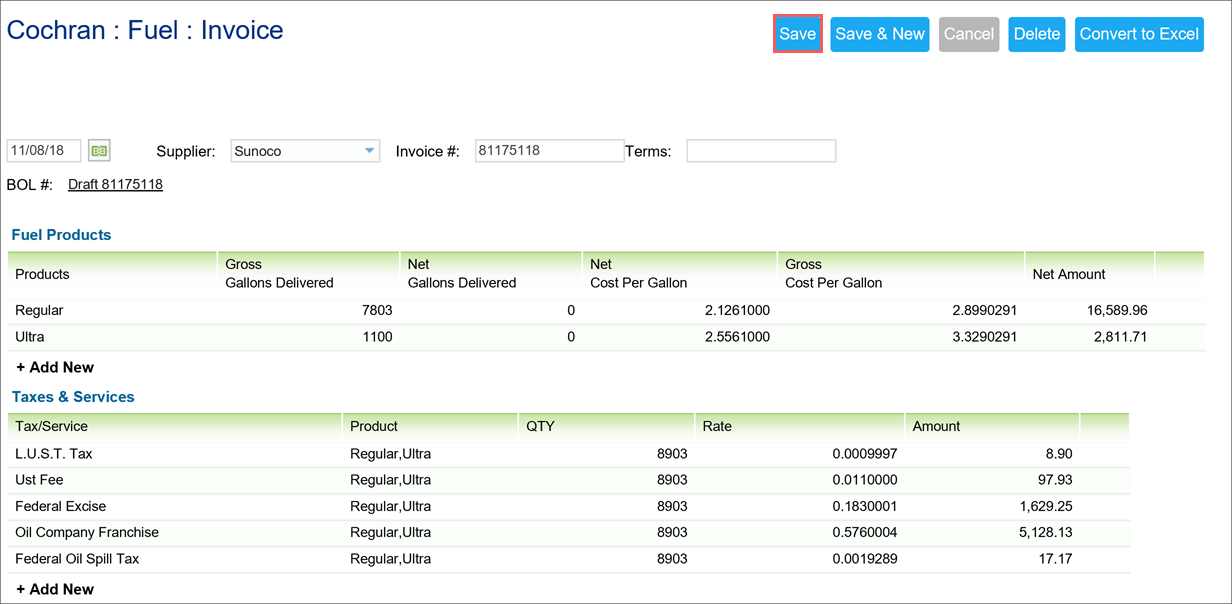This screenshot has width=1232, height=604.
Task: Click Oil Company Franchise amount 5,128.13
Action: [x=1046, y=532]
